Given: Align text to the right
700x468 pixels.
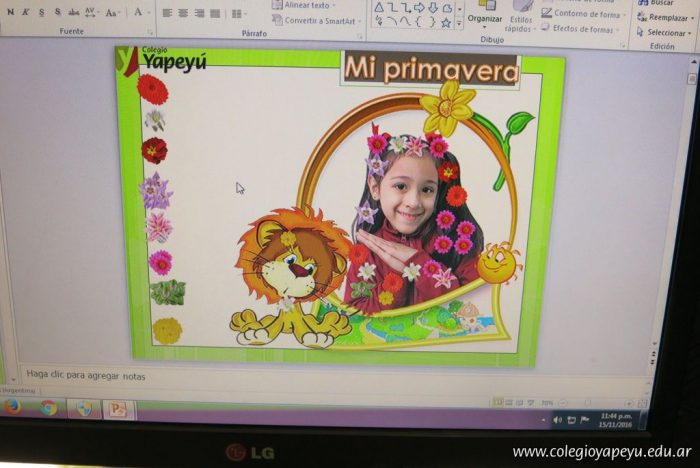Looking at the screenshot, I should (x=198, y=13).
